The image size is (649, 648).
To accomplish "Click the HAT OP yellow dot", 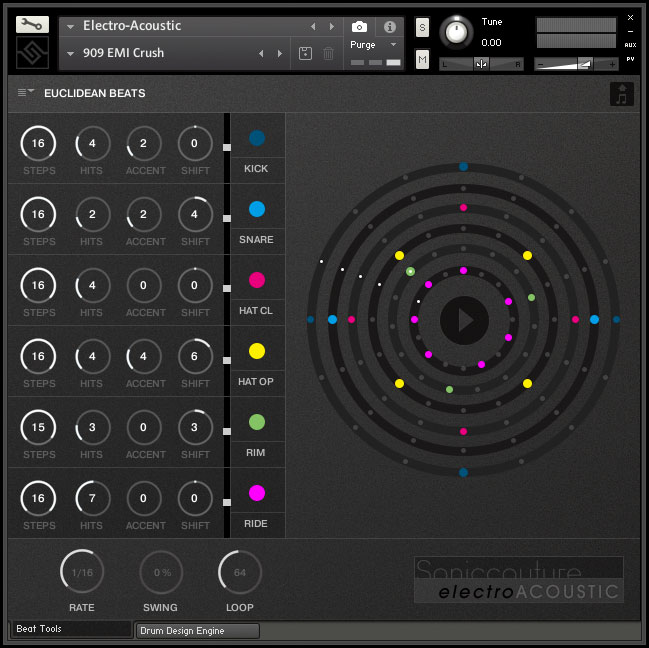I will click(257, 351).
